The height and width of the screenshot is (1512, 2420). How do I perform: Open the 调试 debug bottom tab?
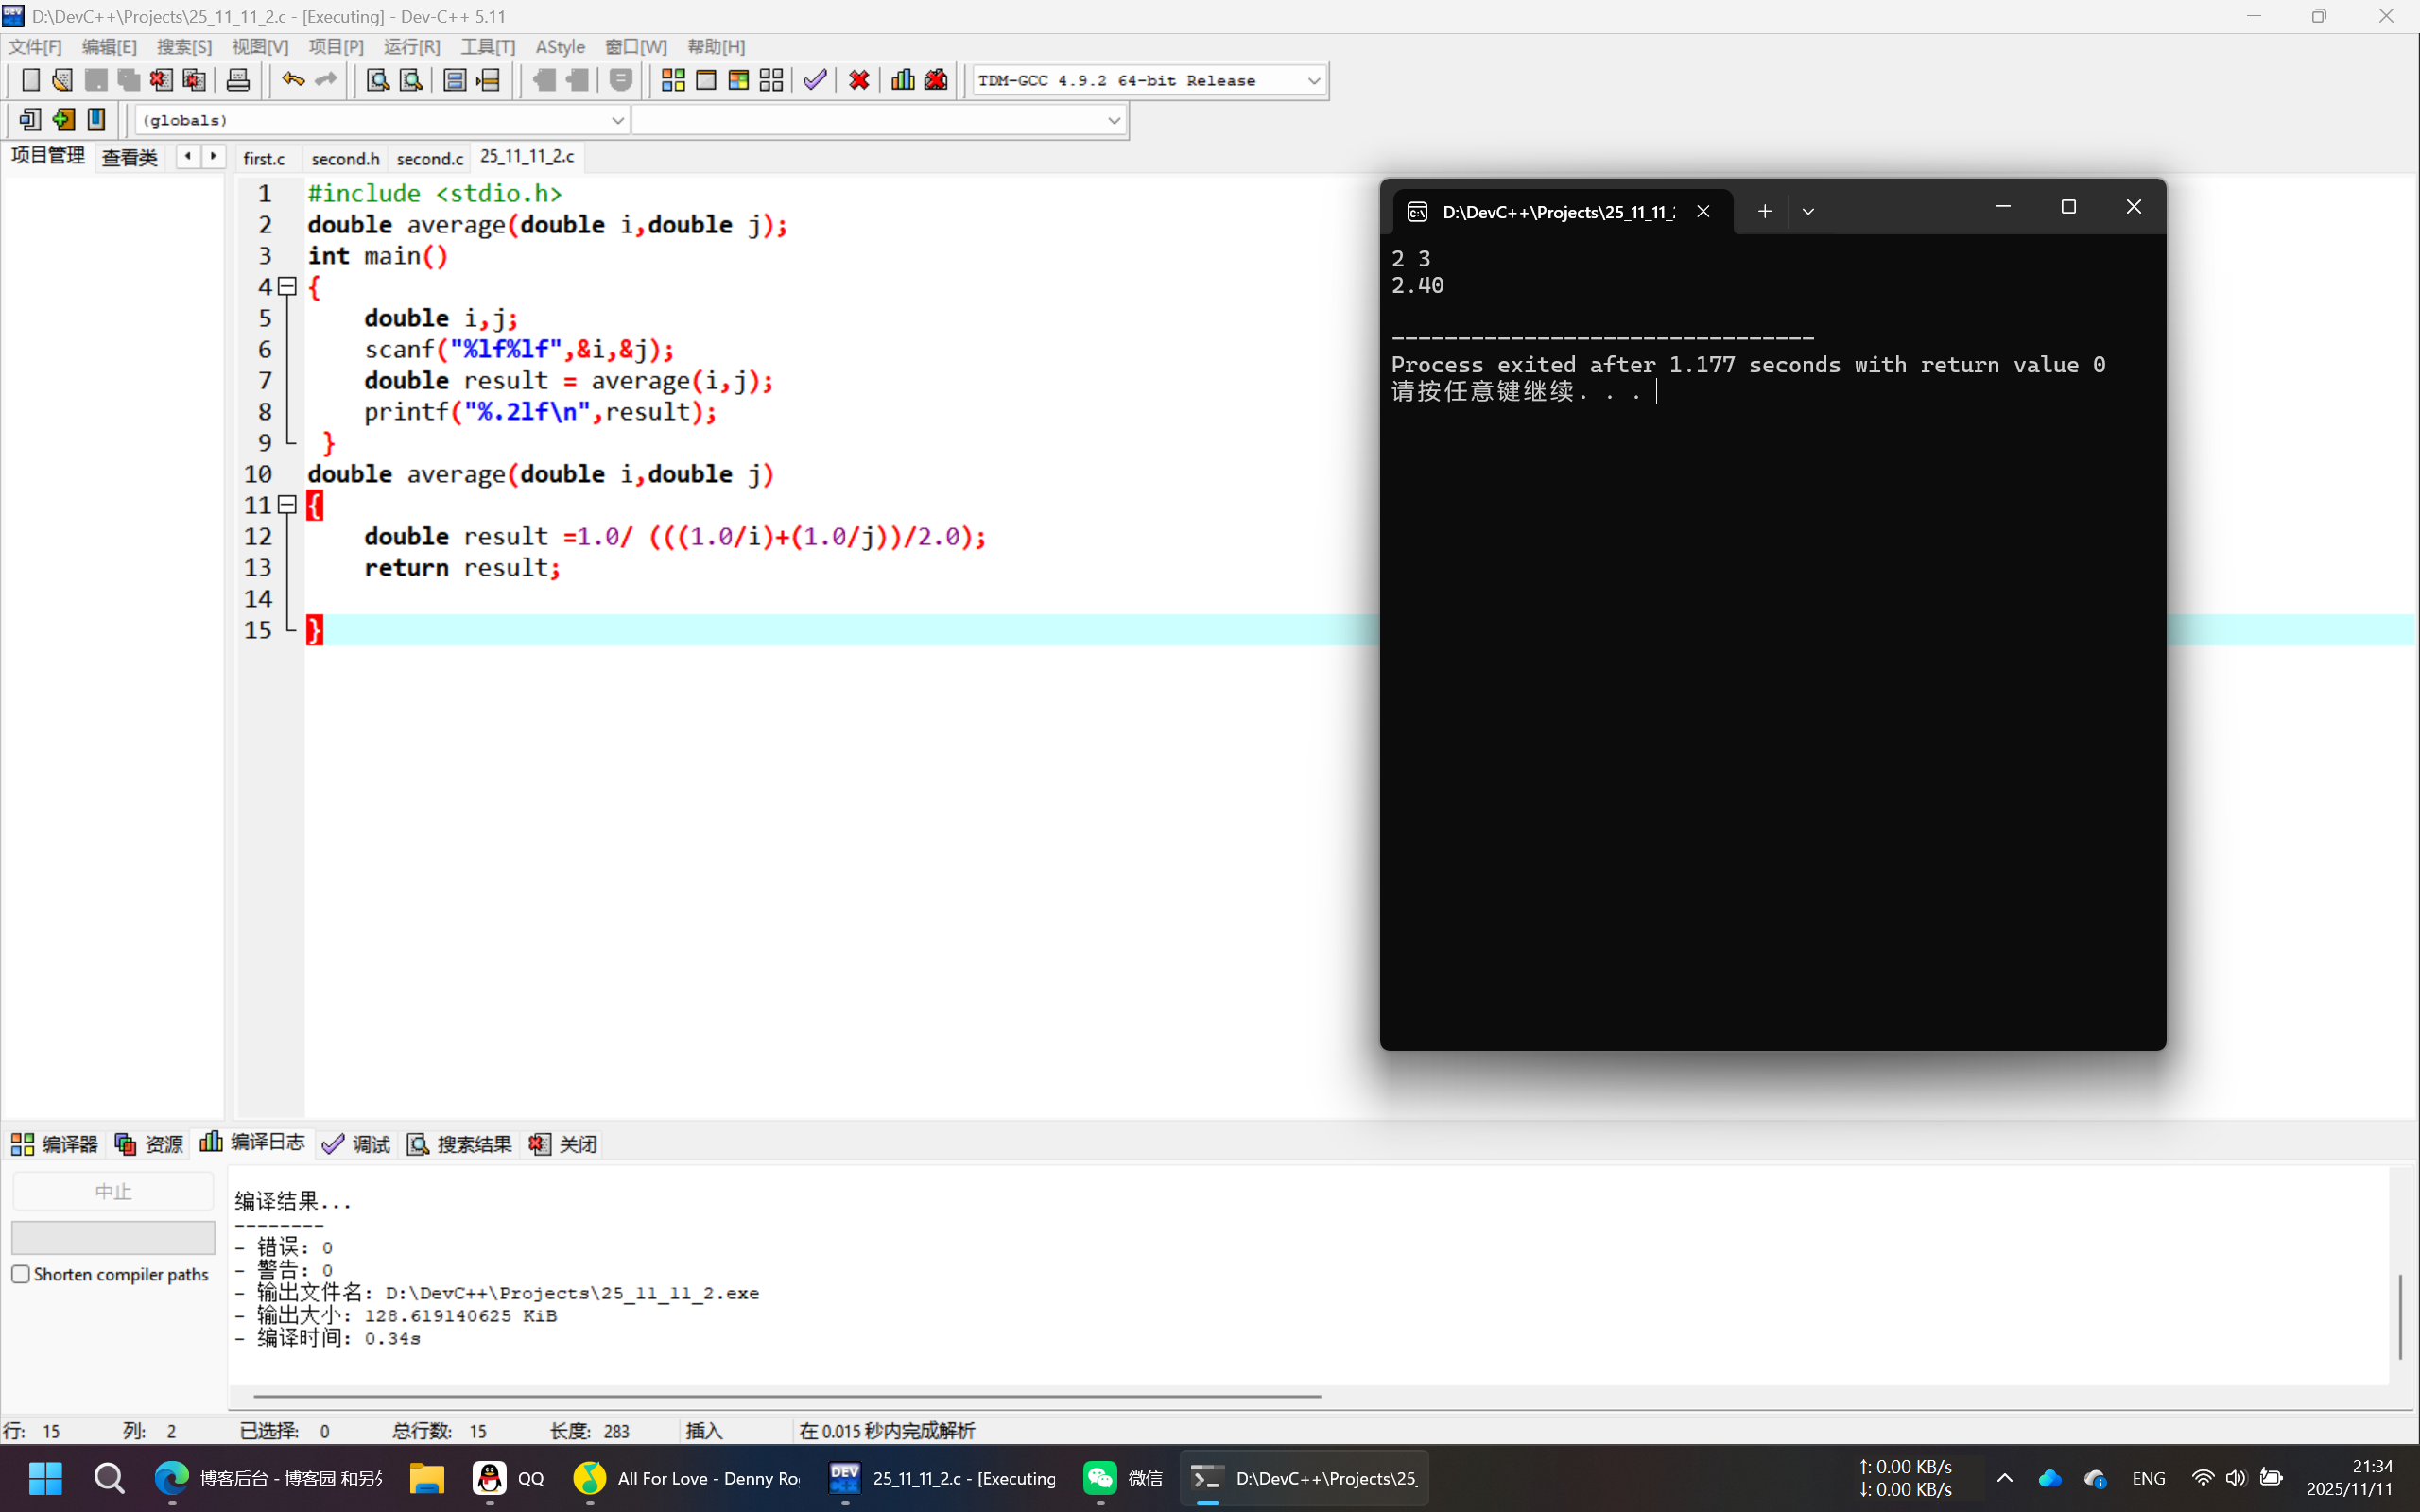tap(357, 1144)
